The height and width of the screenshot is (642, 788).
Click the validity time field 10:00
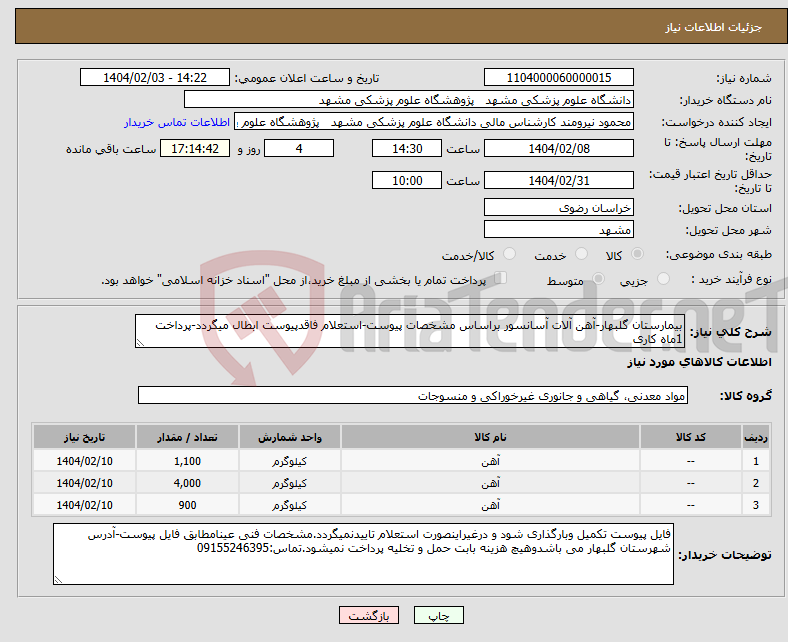click(407, 180)
